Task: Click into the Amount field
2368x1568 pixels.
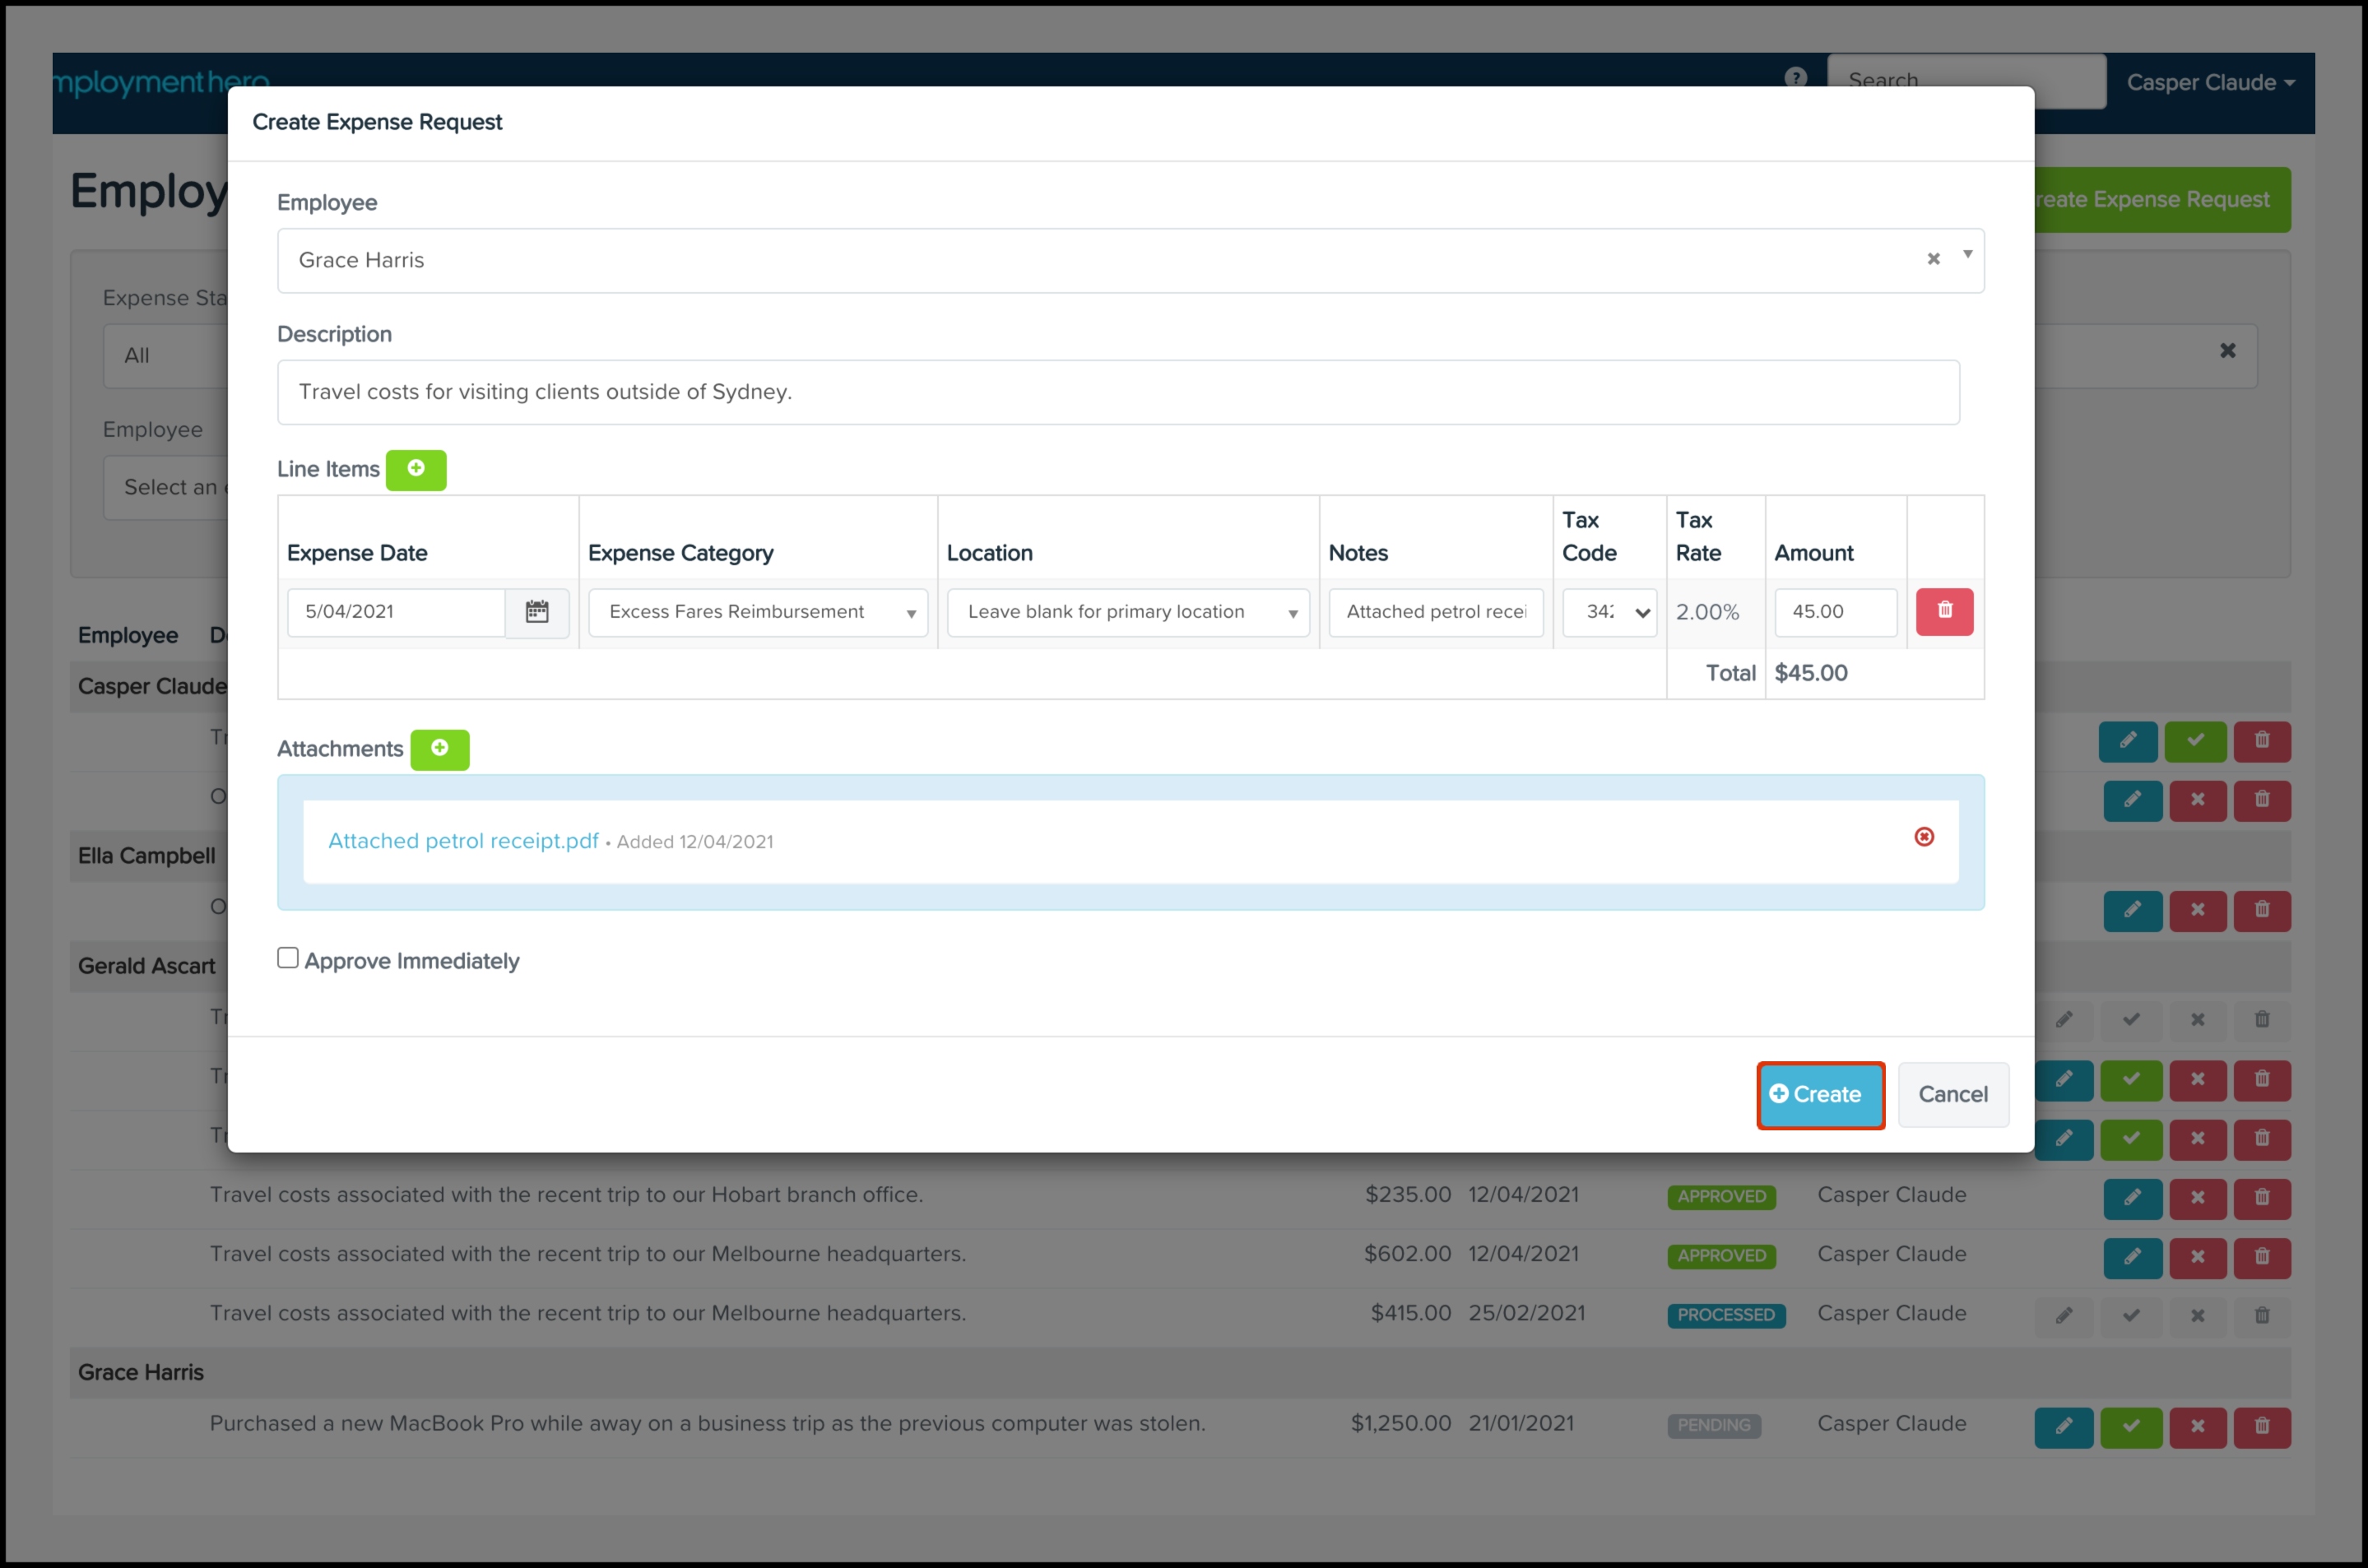Action: (1834, 612)
